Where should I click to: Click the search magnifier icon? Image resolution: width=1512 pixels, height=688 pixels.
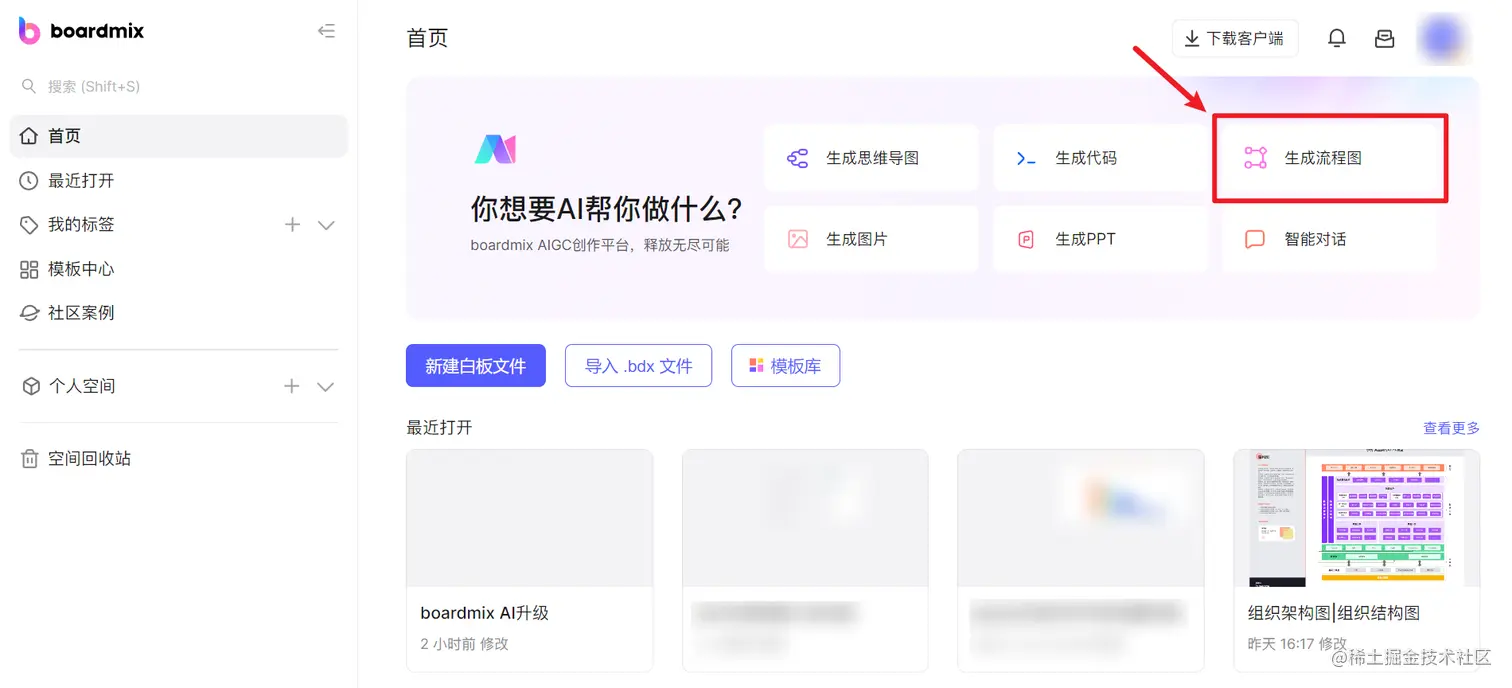coord(29,87)
